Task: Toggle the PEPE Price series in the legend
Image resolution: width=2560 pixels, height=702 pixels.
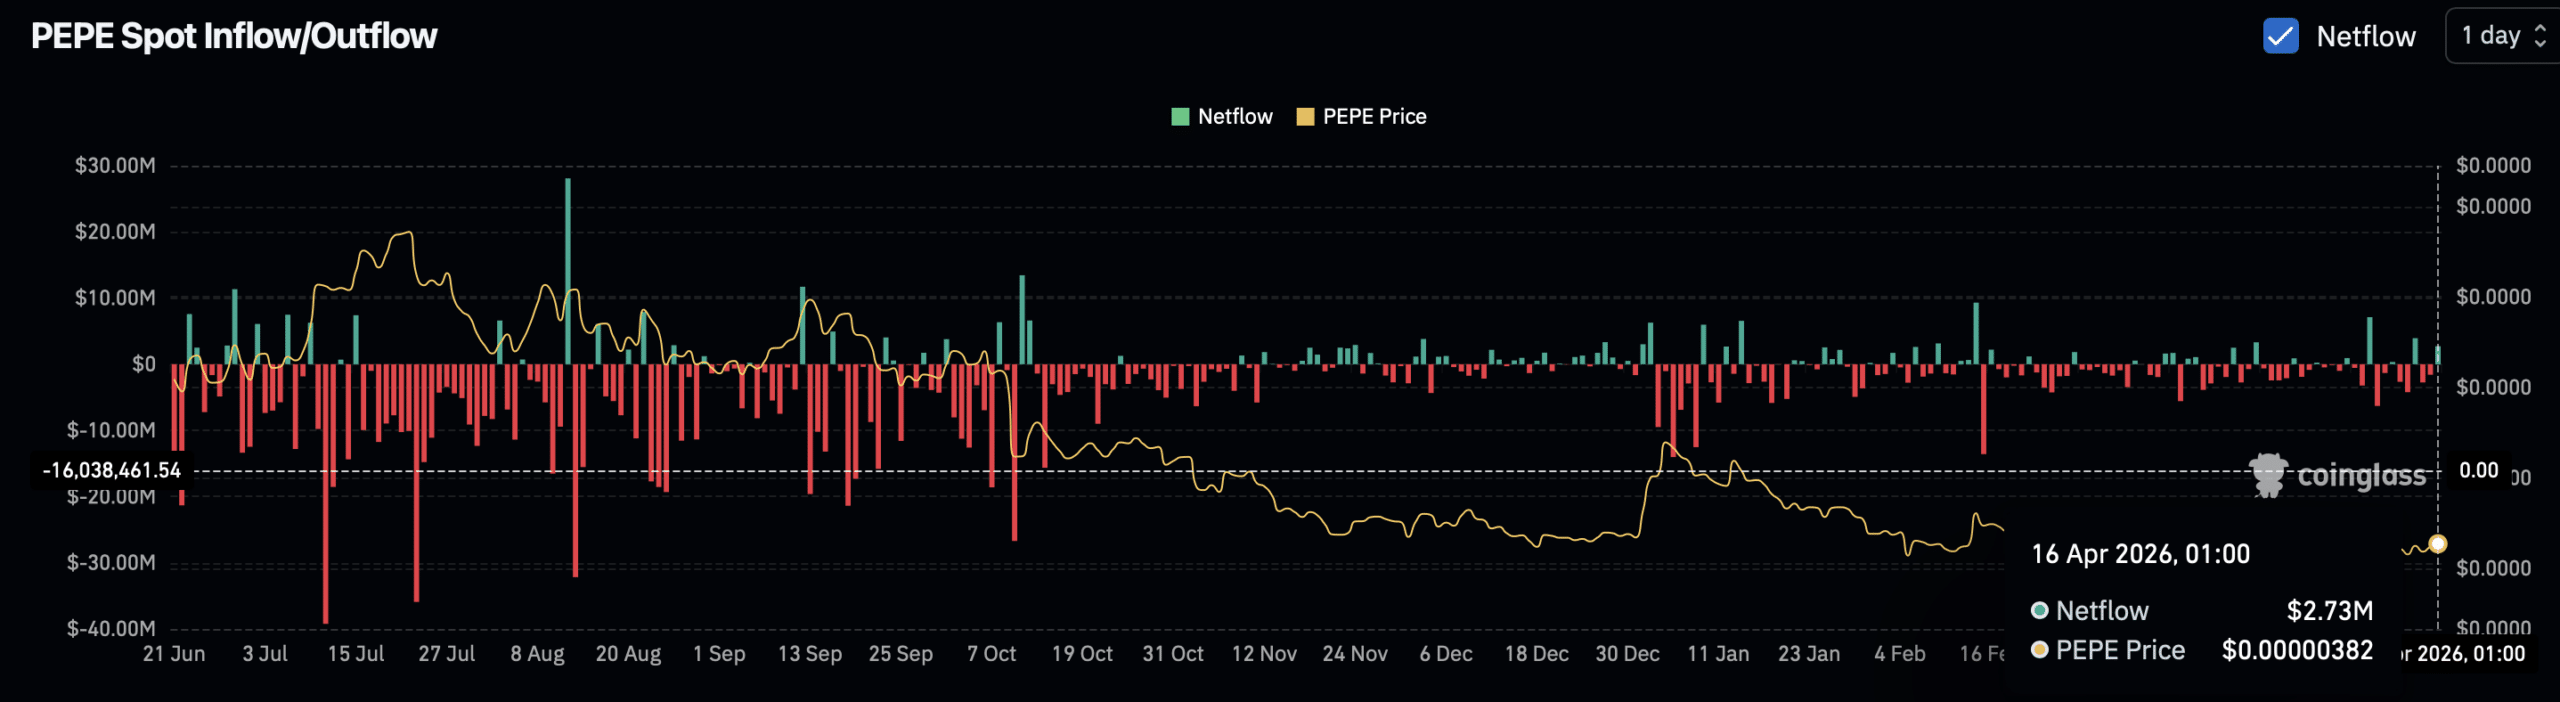Action: coord(1374,117)
